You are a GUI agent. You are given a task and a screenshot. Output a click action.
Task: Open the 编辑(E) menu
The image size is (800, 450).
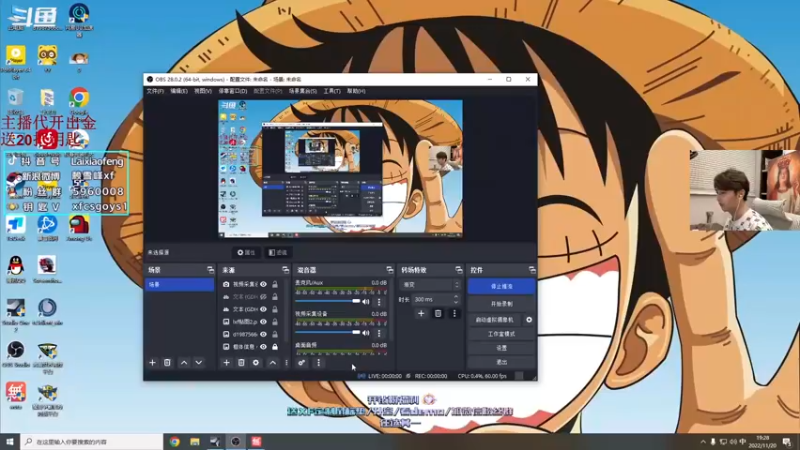pos(179,91)
